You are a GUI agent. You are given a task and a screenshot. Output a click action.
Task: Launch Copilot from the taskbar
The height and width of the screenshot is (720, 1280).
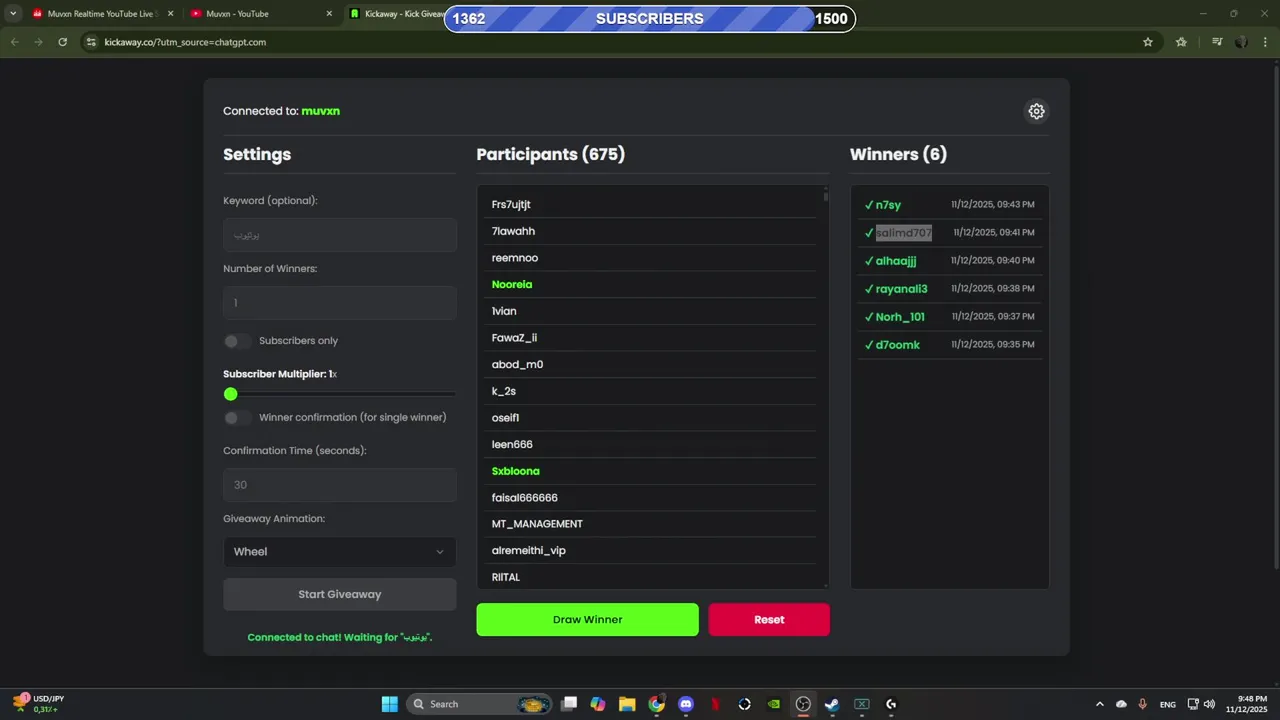tap(598, 704)
